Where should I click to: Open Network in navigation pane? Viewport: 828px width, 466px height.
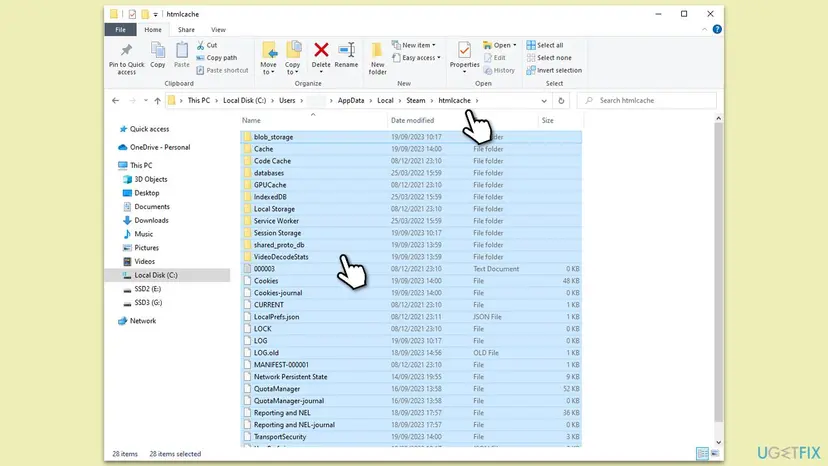click(x=143, y=321)
